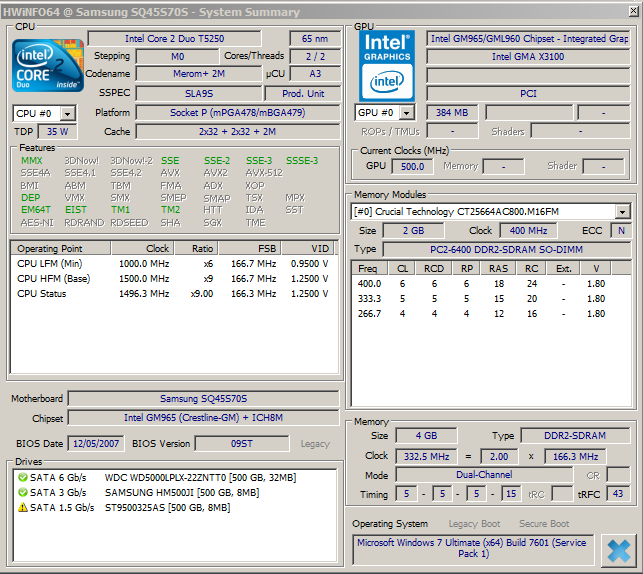Click the Clock column header in operating points
This screenshot has width=643, height=574.
(x=143, y=248)
